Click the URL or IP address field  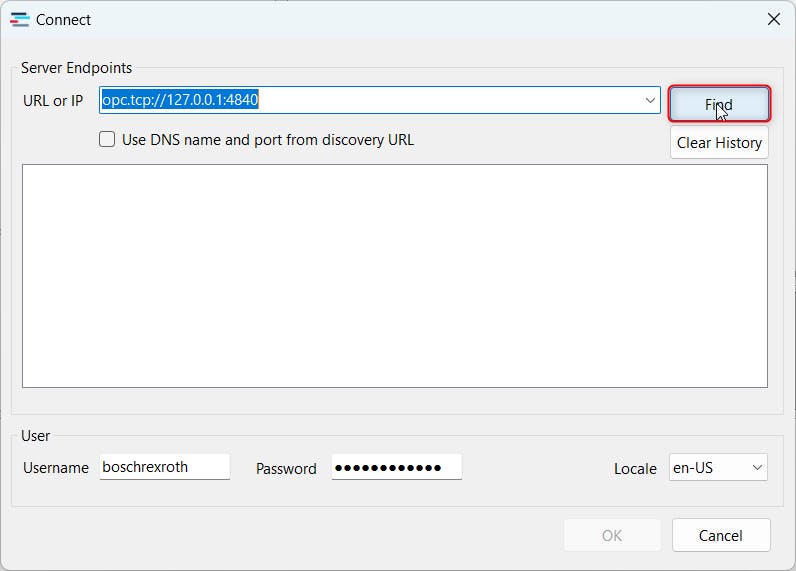coord(370,100)
